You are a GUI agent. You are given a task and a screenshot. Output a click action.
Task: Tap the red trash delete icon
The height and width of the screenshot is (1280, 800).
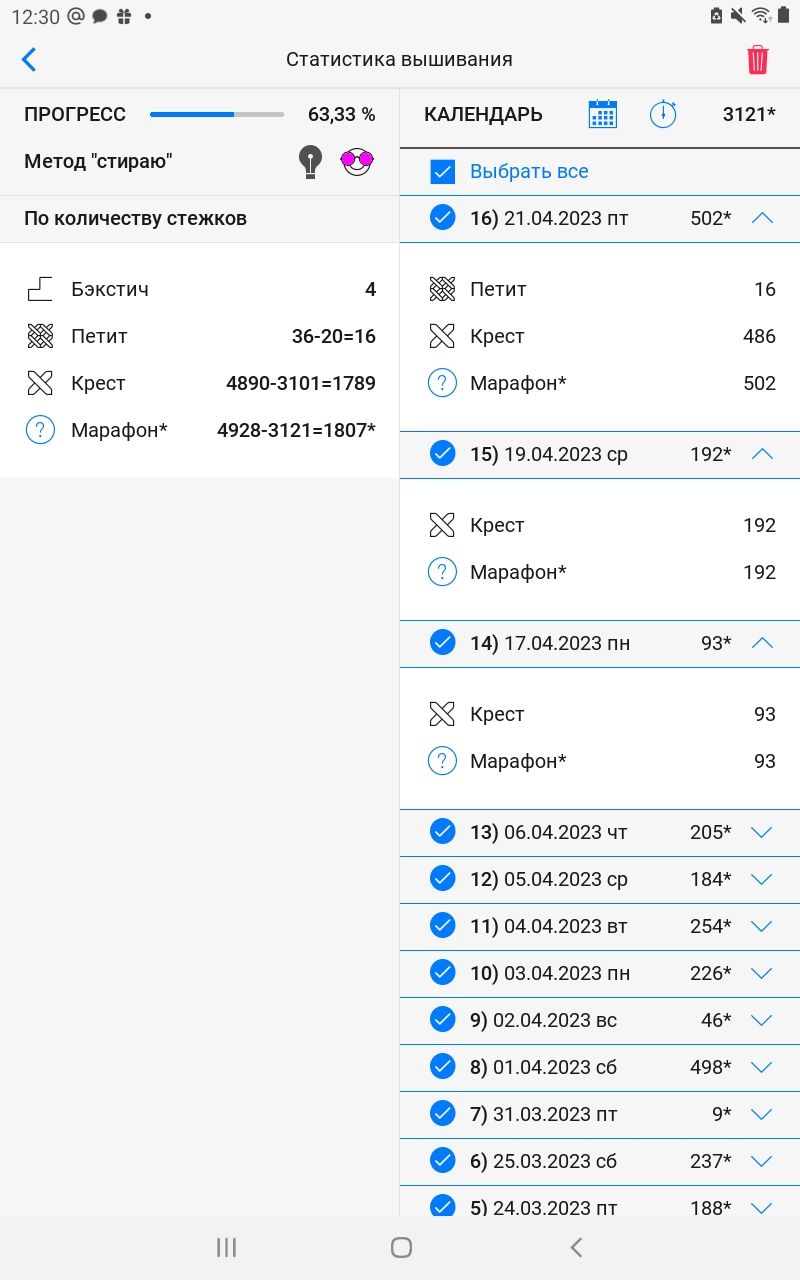coord(758,60)
